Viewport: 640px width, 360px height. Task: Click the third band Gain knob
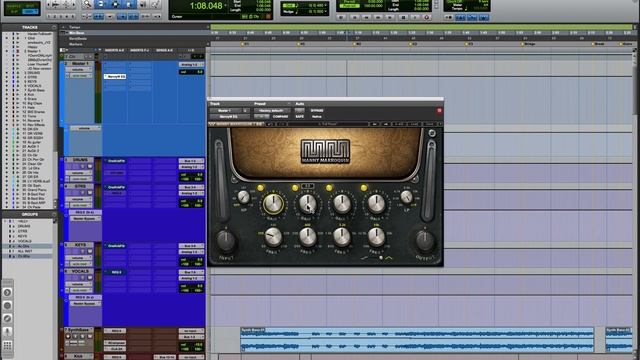click(342, 204)
